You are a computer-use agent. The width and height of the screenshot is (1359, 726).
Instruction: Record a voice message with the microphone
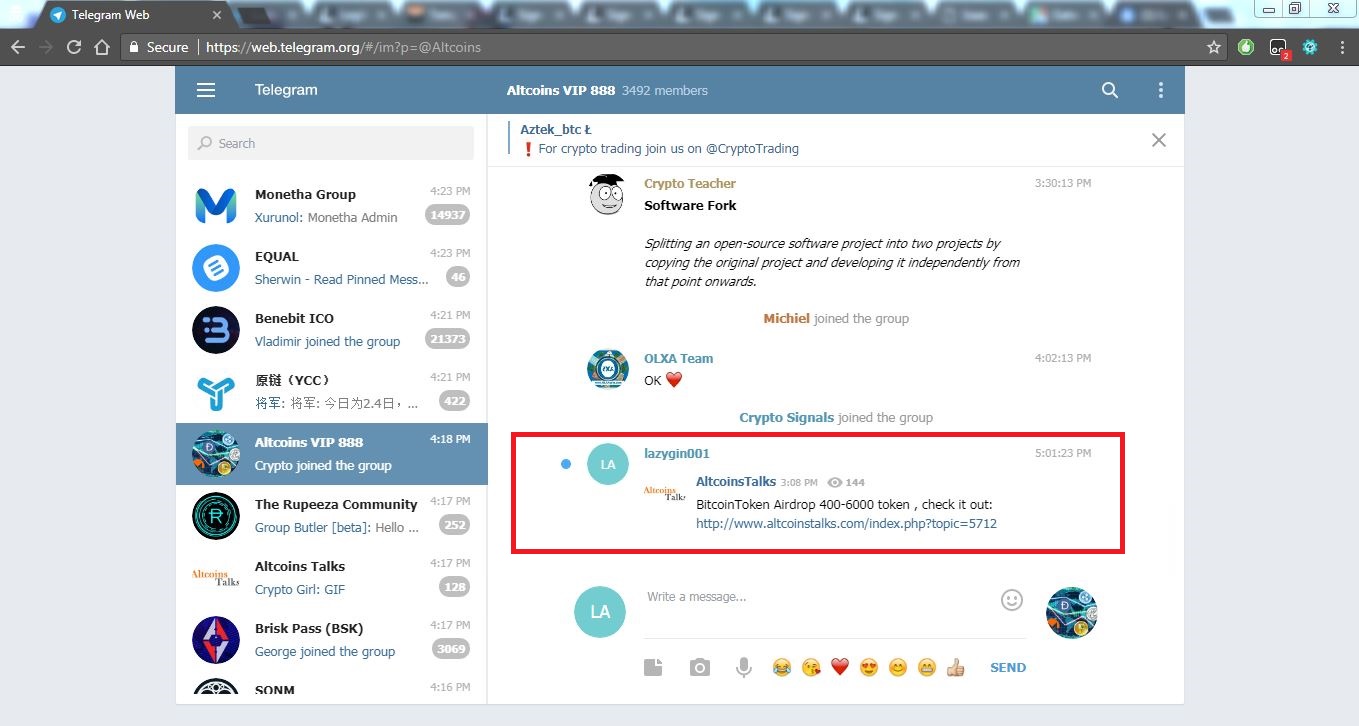pos(744,667)
